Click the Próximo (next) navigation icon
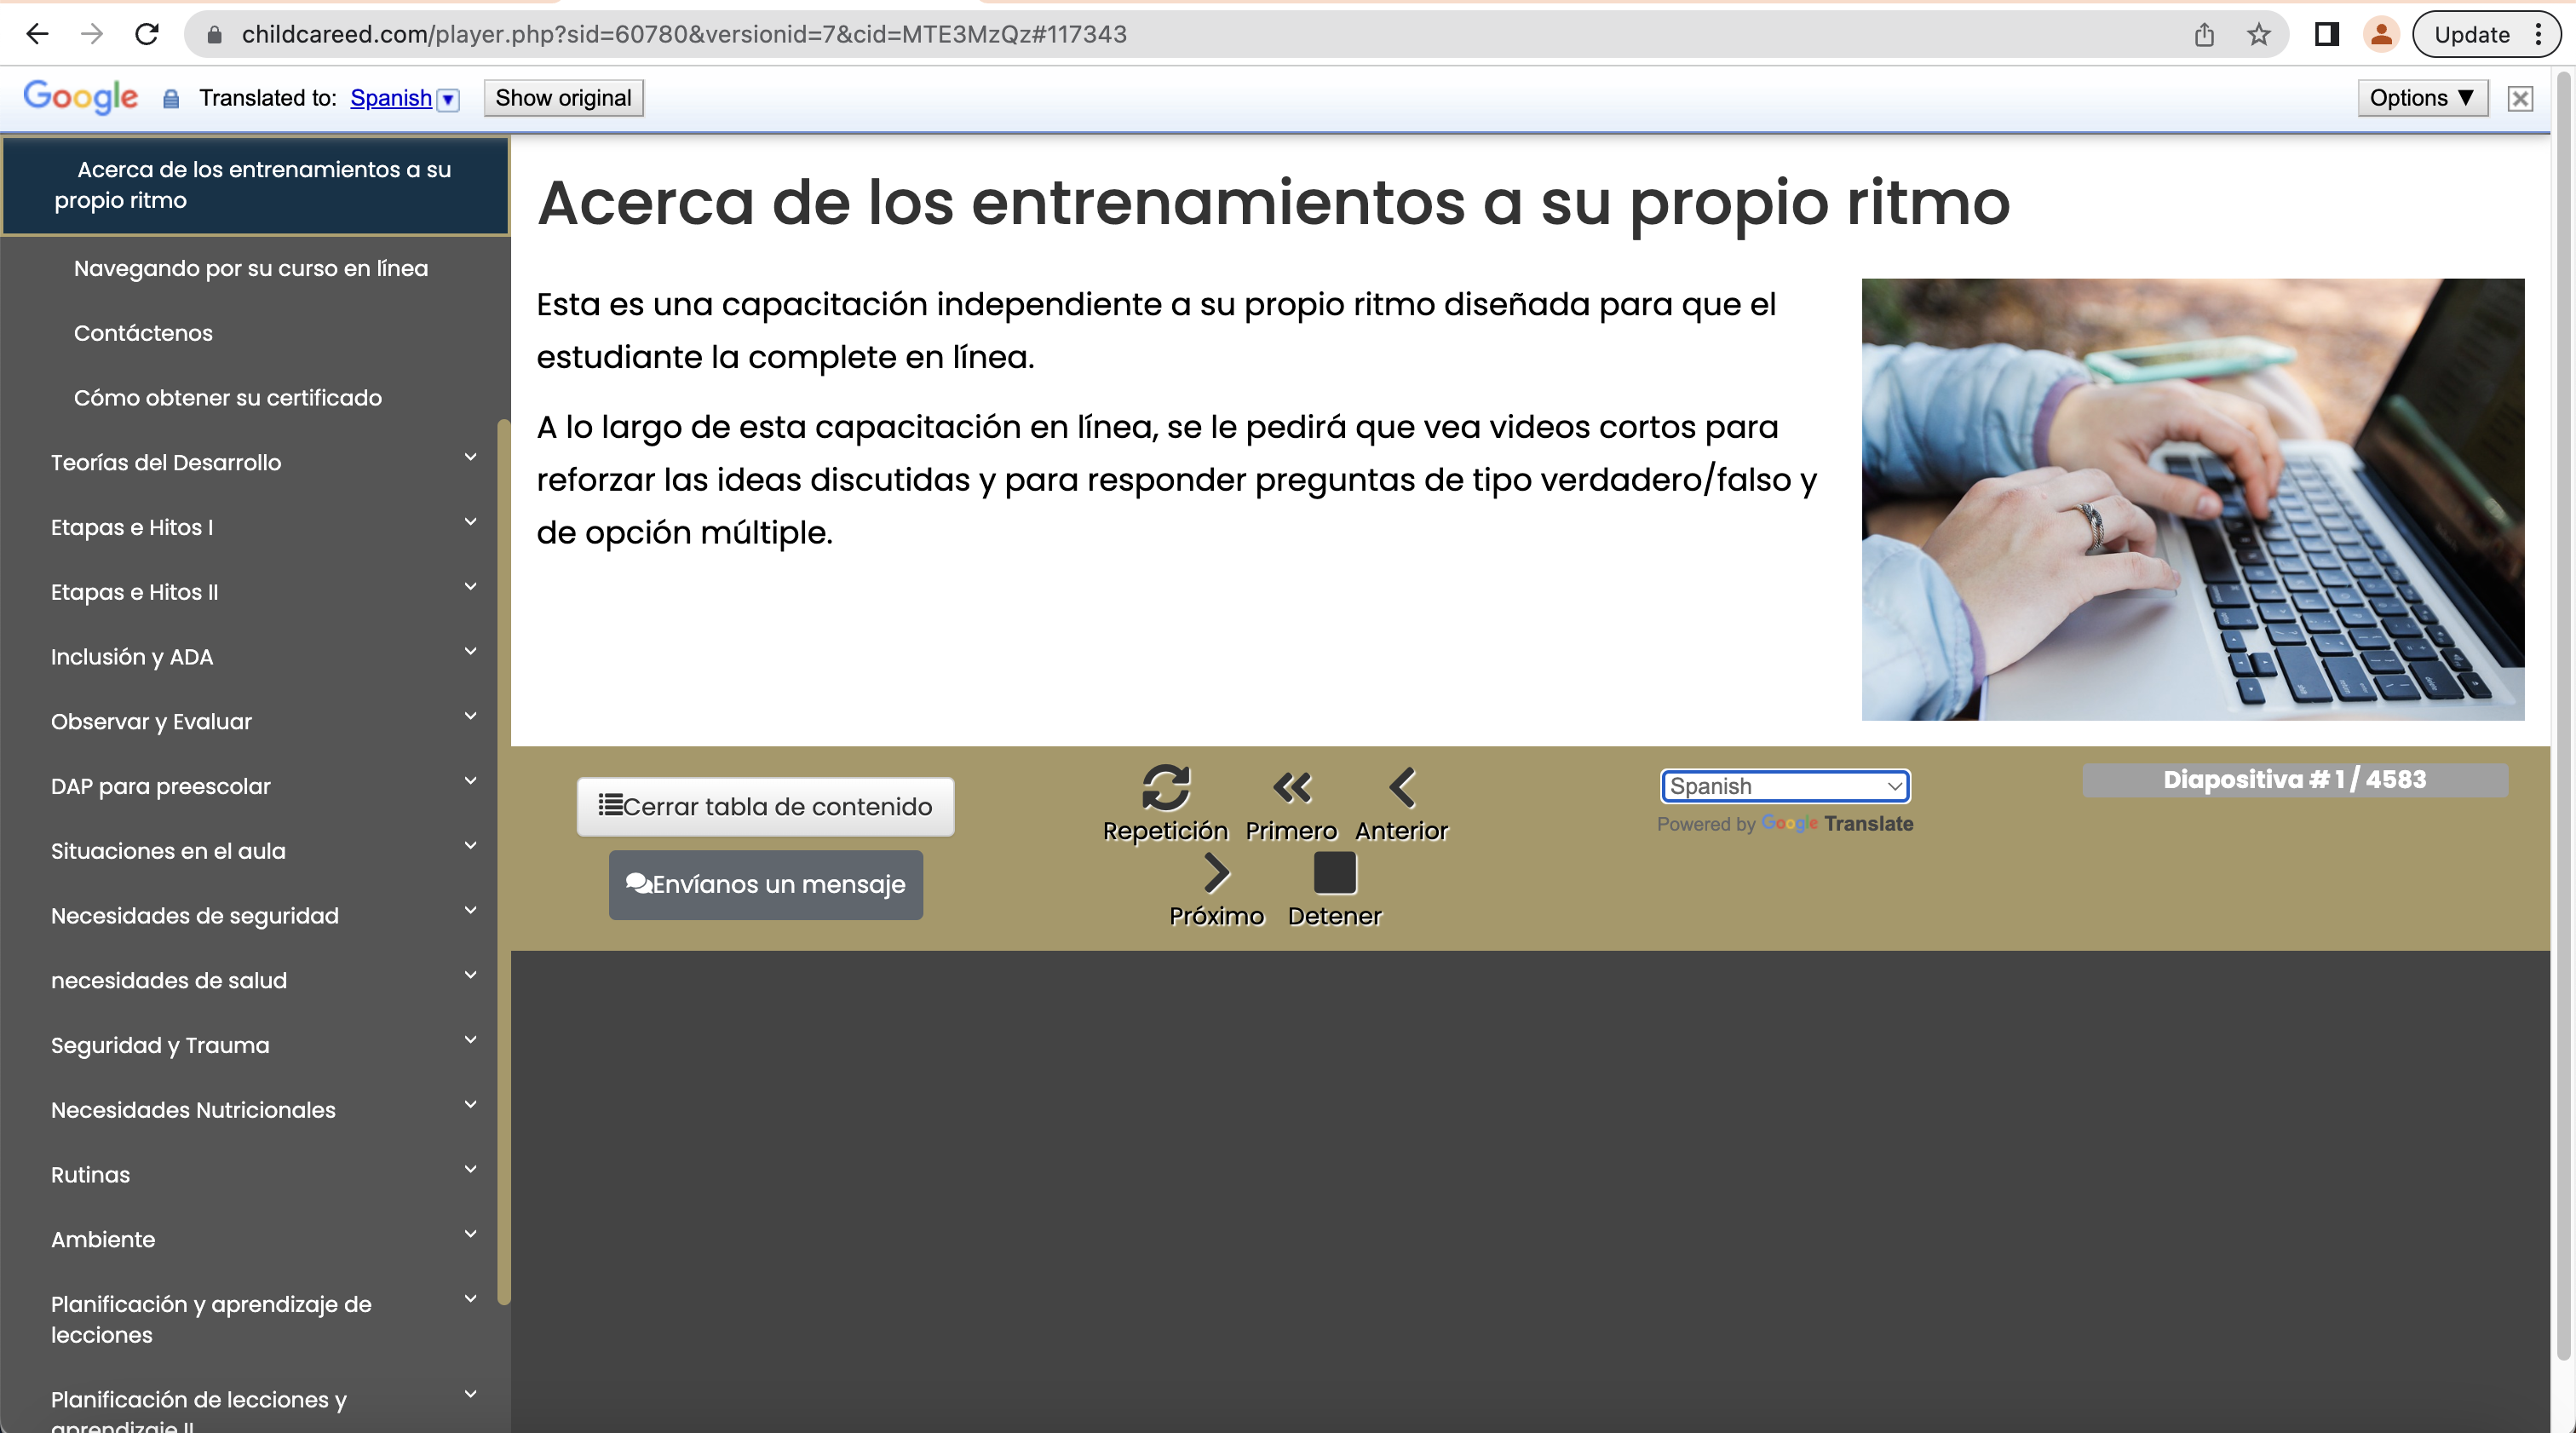2576x1433 pixels. (1217, 872)
